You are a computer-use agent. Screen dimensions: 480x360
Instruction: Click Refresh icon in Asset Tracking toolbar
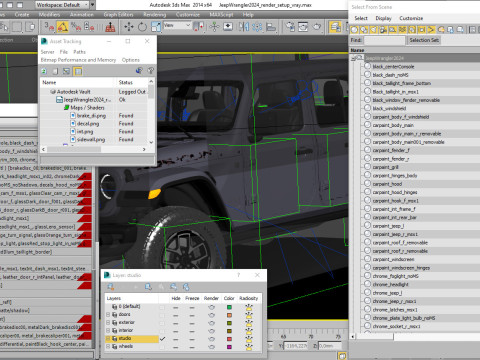44,71
